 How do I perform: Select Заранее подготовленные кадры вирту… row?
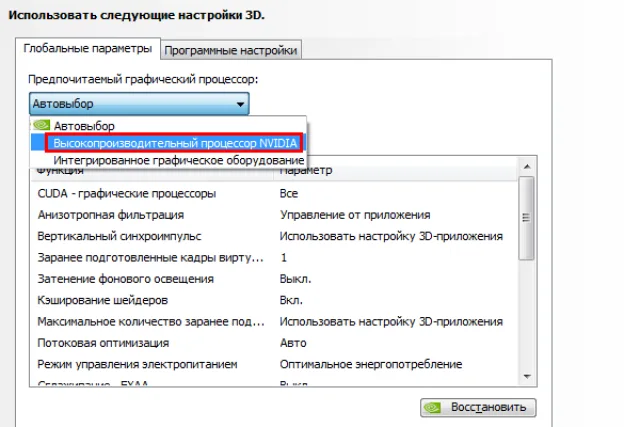tap(273, 258)
